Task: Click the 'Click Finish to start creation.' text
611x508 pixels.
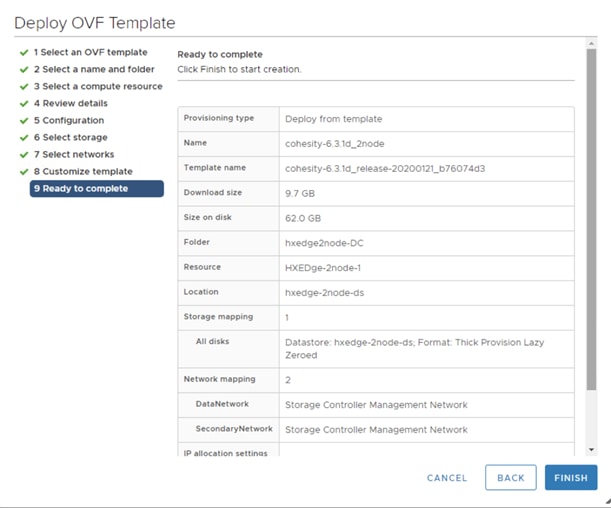Action: 239,69
